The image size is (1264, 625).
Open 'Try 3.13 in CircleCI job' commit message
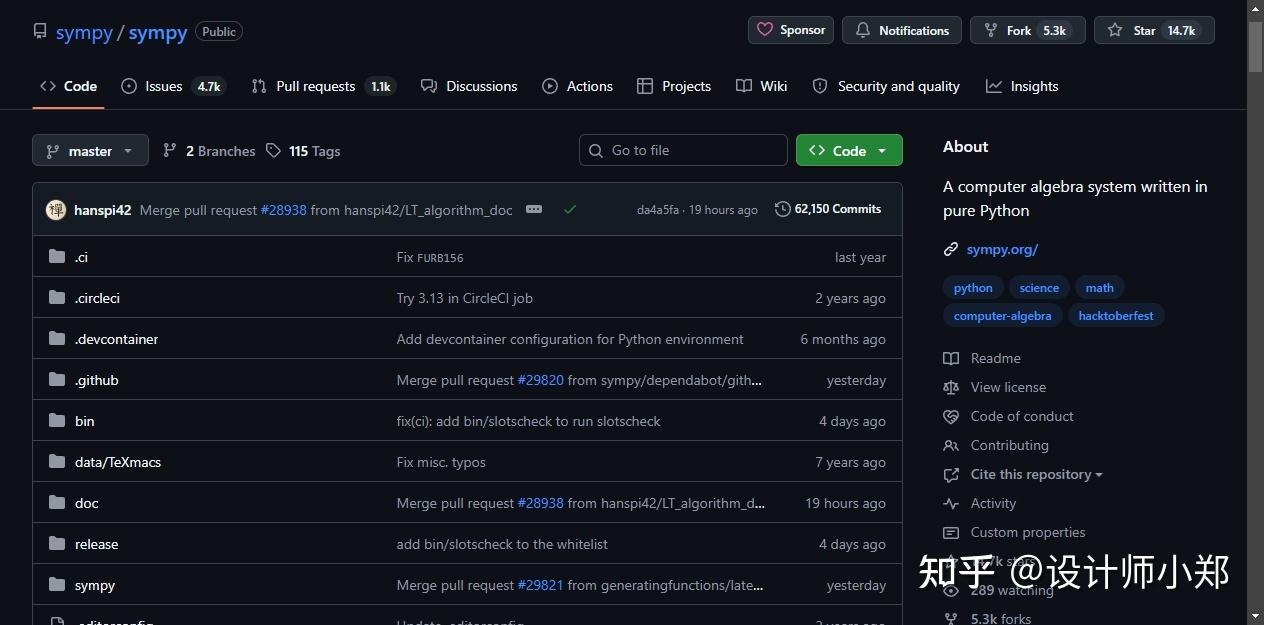(x=465, y=298)
